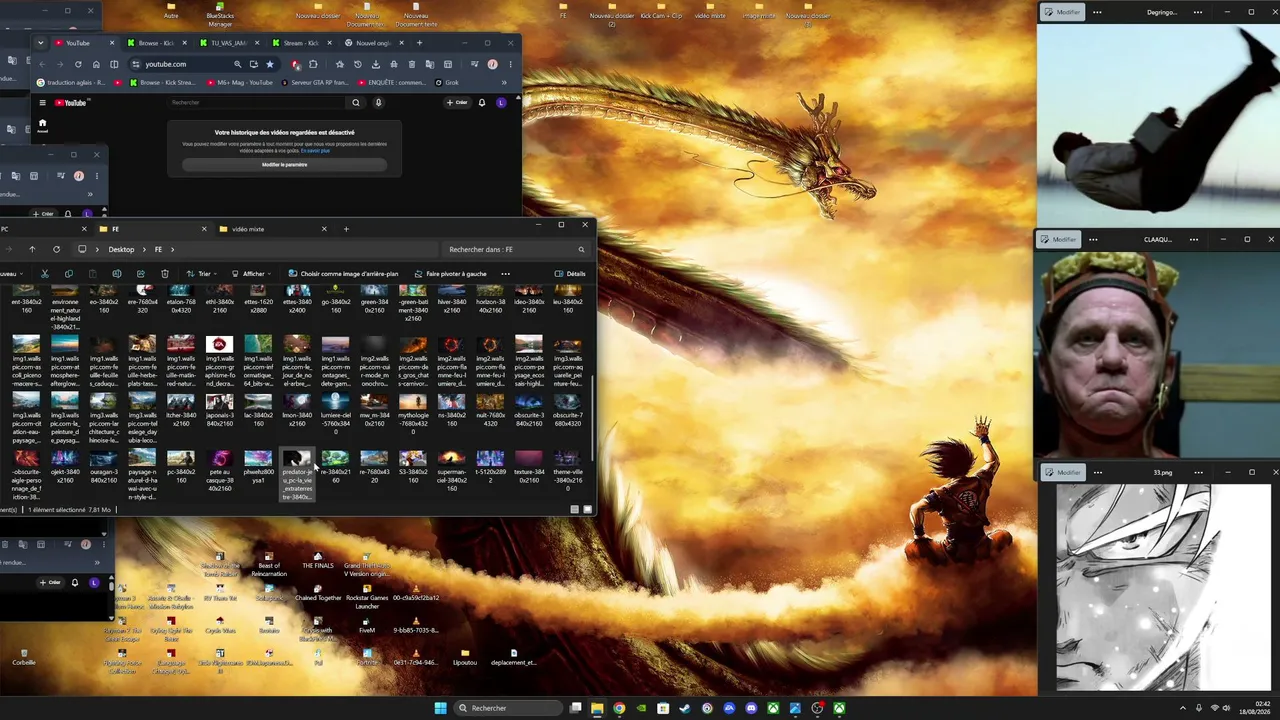Click the YouTube search magnifier button
This screenshot has width=1280, height=720.
pos(355,102)
